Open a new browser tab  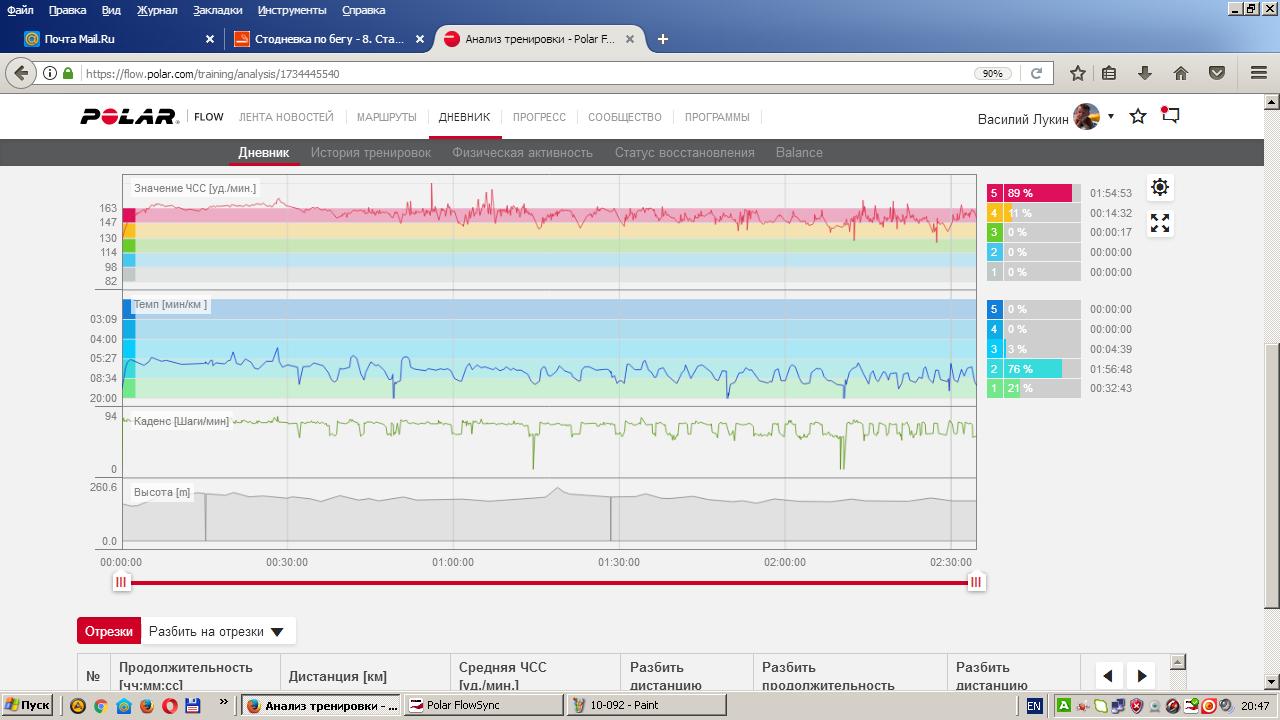pos(662,39)
